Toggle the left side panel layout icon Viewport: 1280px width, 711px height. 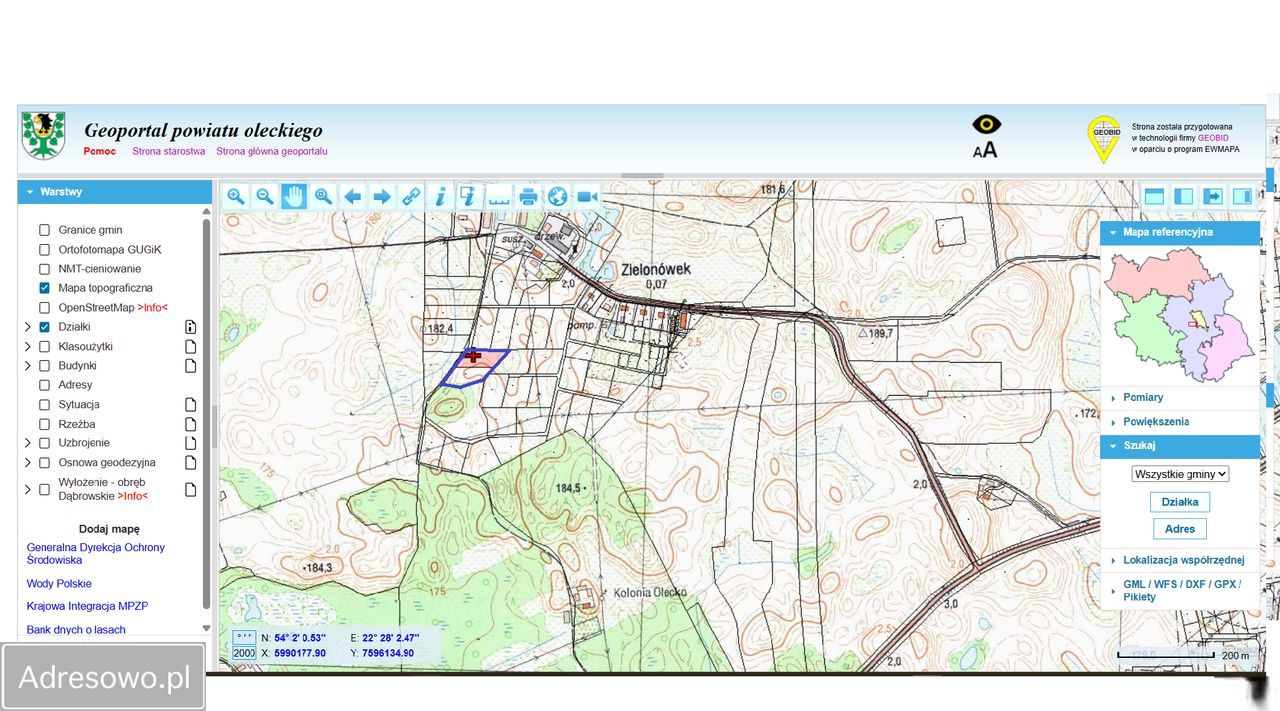point(1184,196)
